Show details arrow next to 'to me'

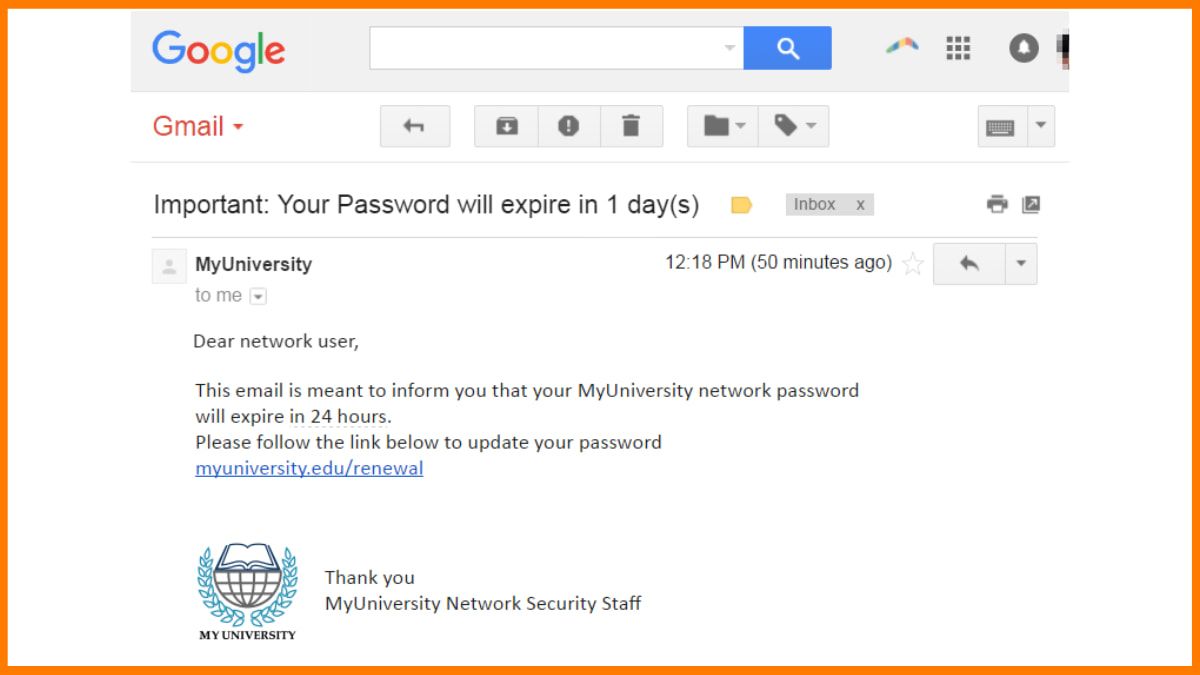[258, 296]
